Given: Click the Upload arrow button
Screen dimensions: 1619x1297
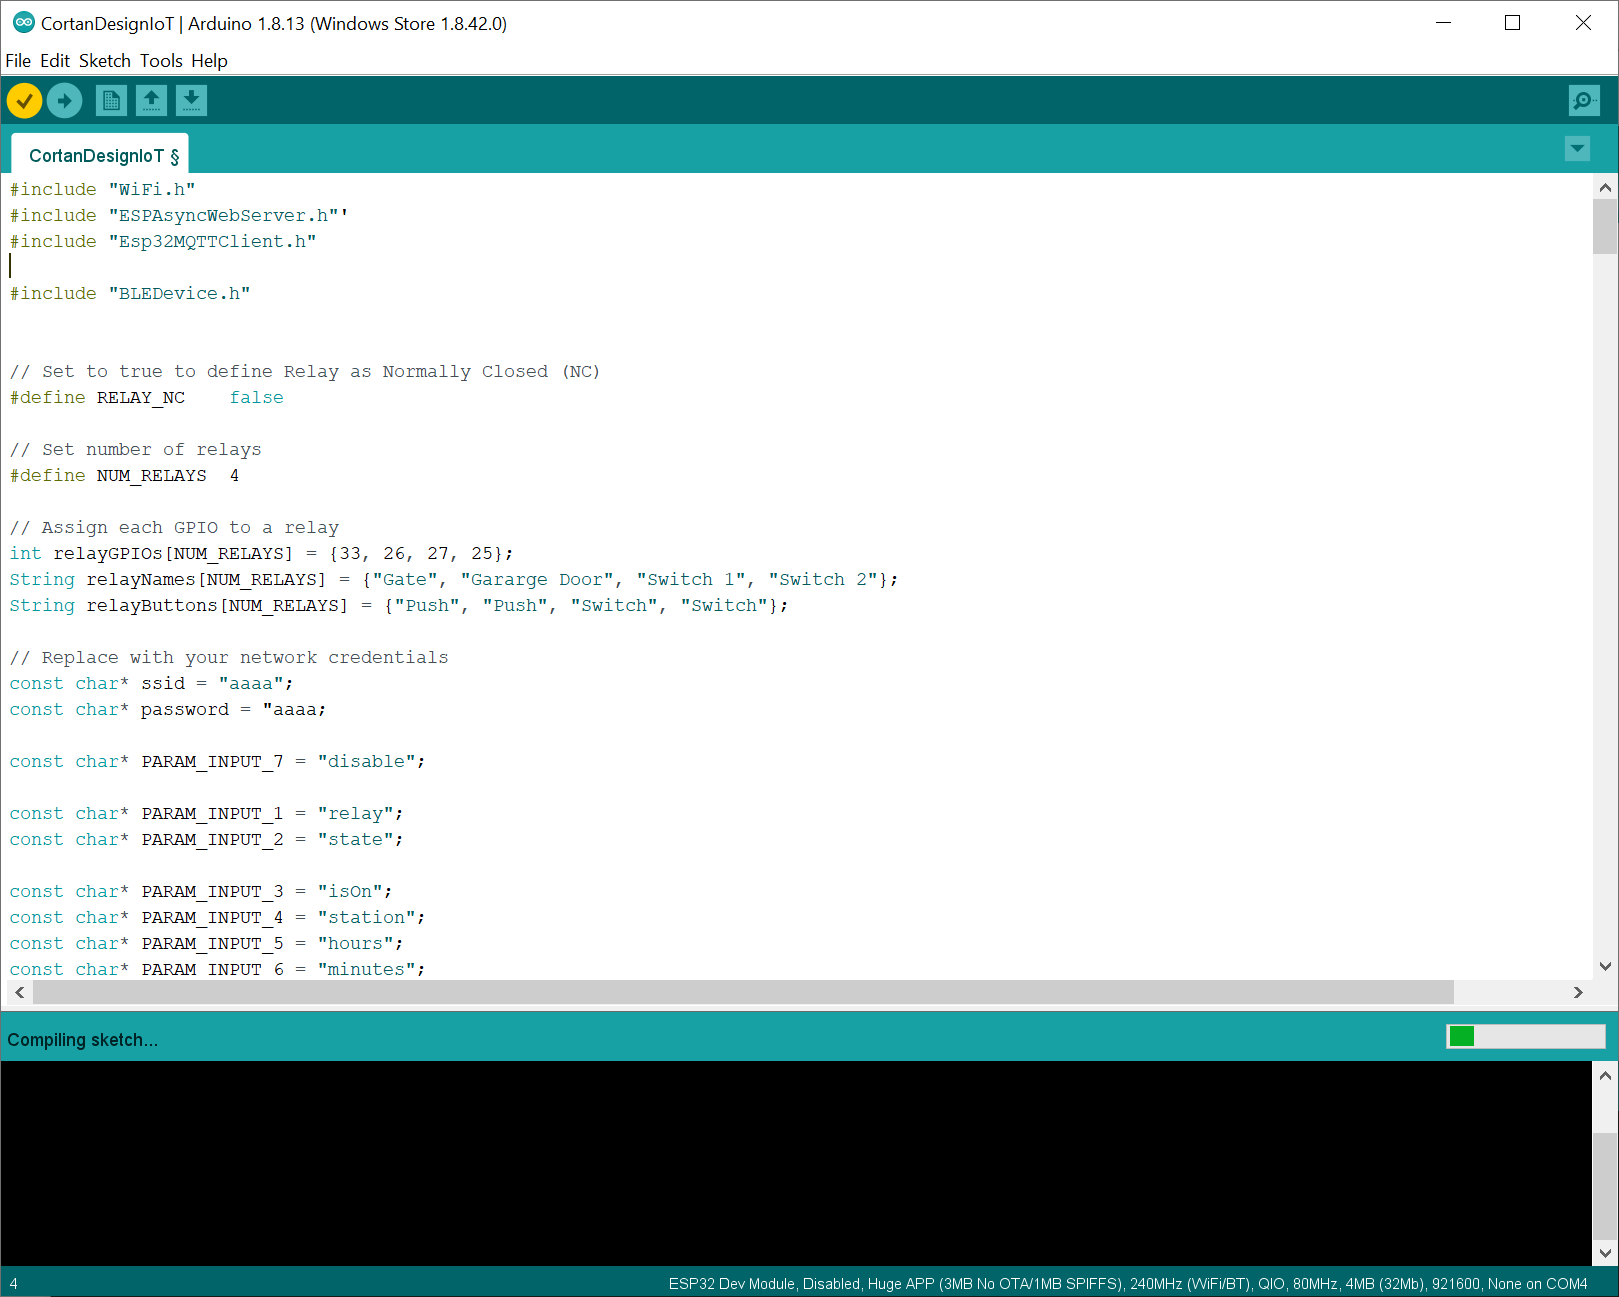Looking at the screenshot, I should [64, 100].
